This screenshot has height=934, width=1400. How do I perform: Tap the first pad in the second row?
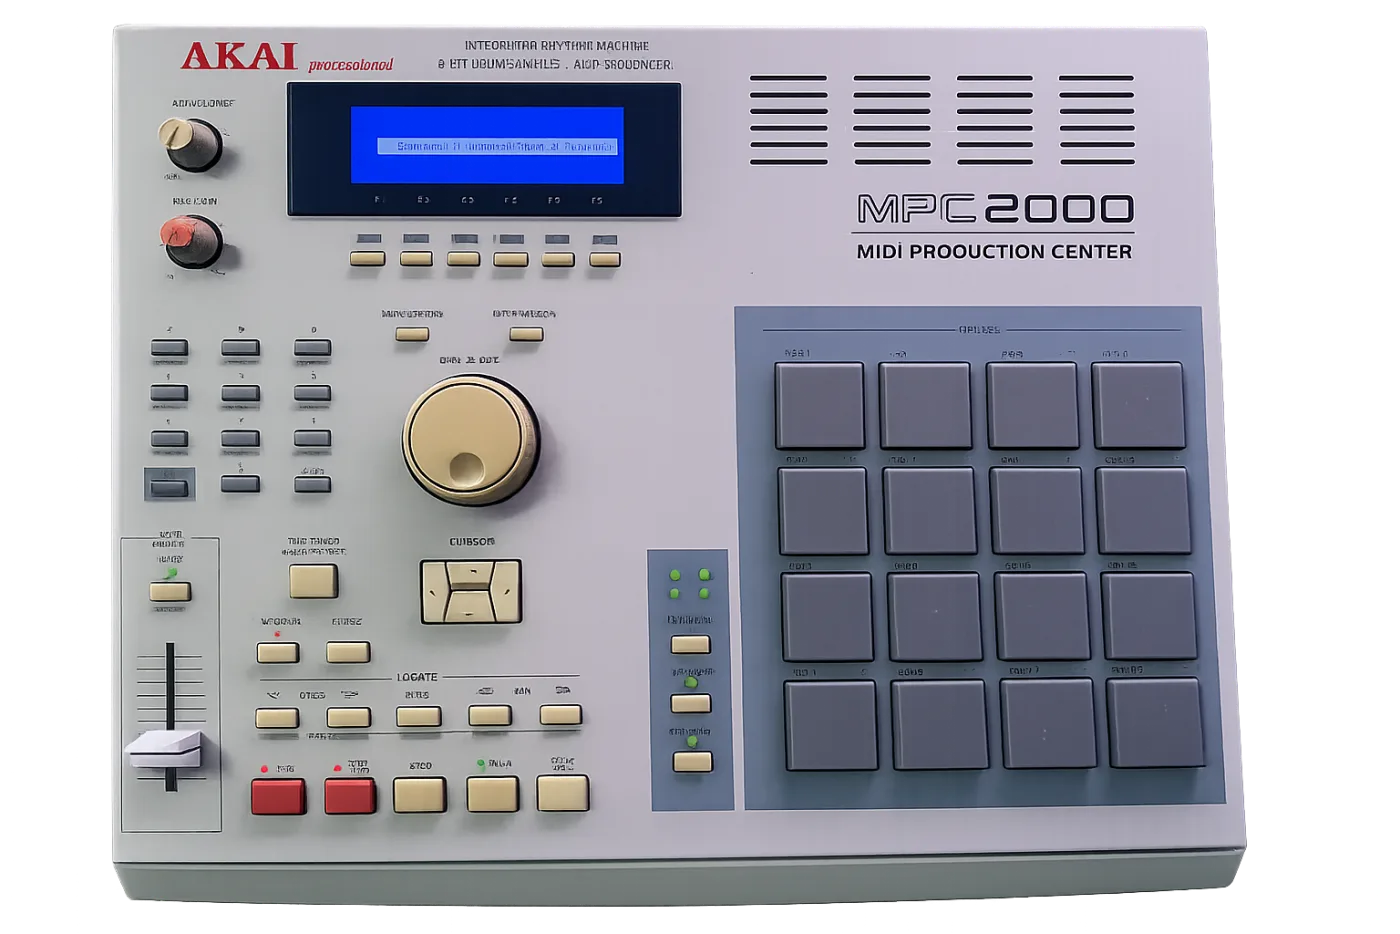tap(823, 511)
